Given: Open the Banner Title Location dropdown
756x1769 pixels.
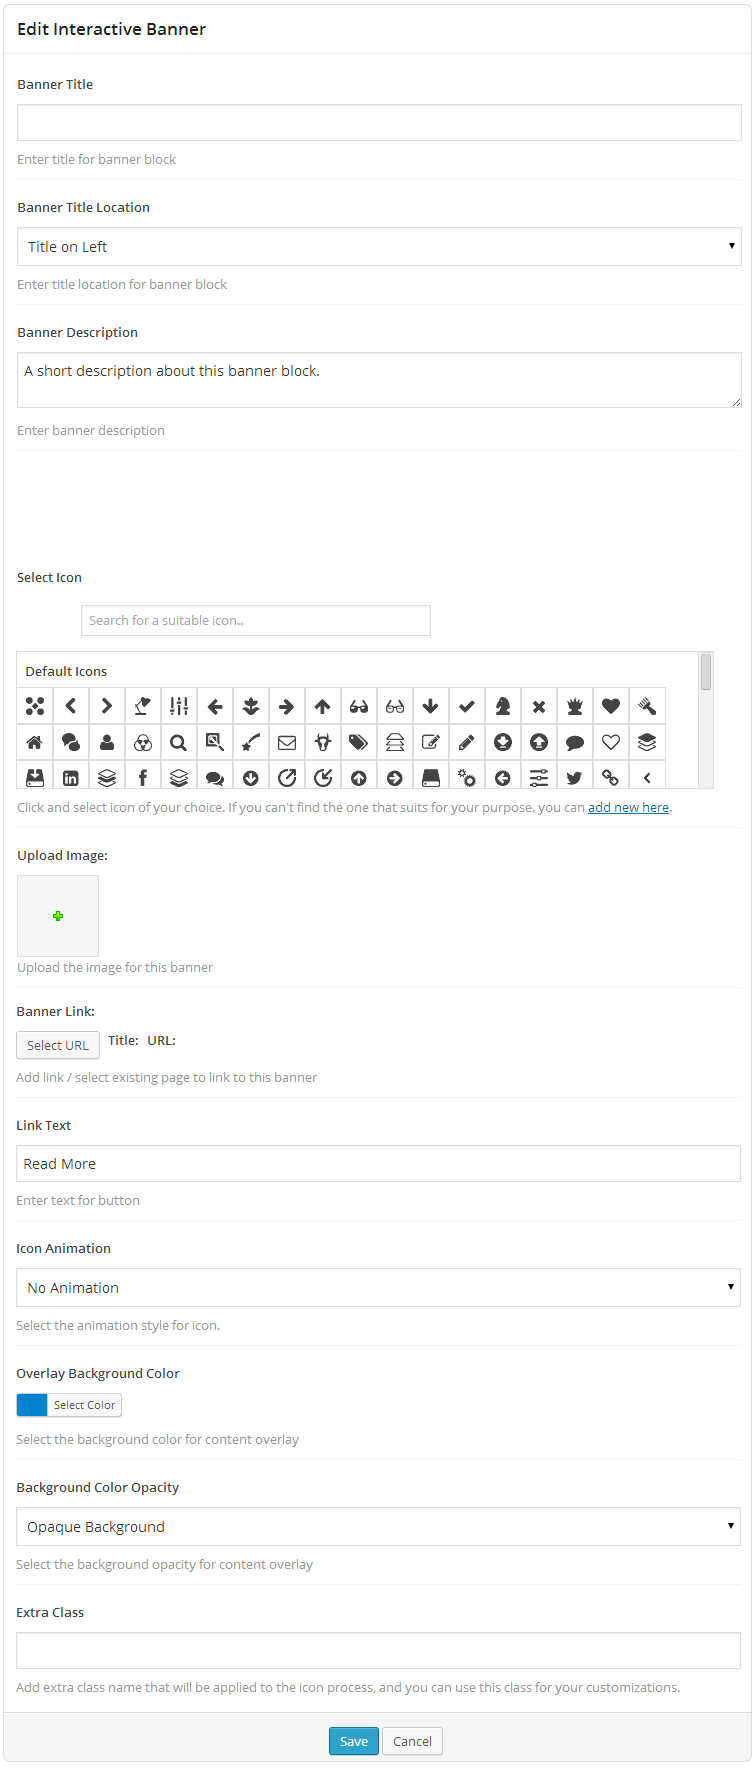Looking at the screenshot, I should coord(379,247).
